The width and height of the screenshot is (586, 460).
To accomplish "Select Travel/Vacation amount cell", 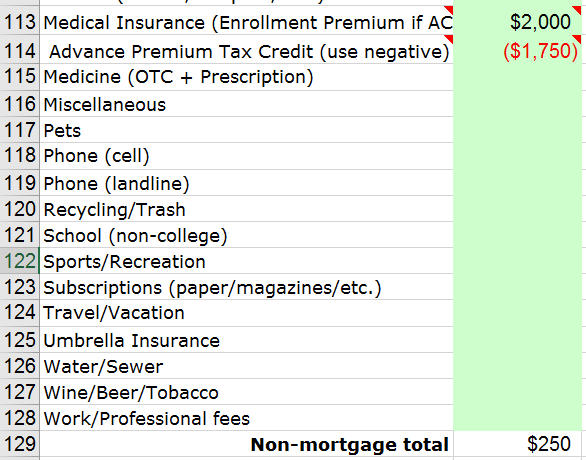I will pyautogui.click(x=518, y=313).
